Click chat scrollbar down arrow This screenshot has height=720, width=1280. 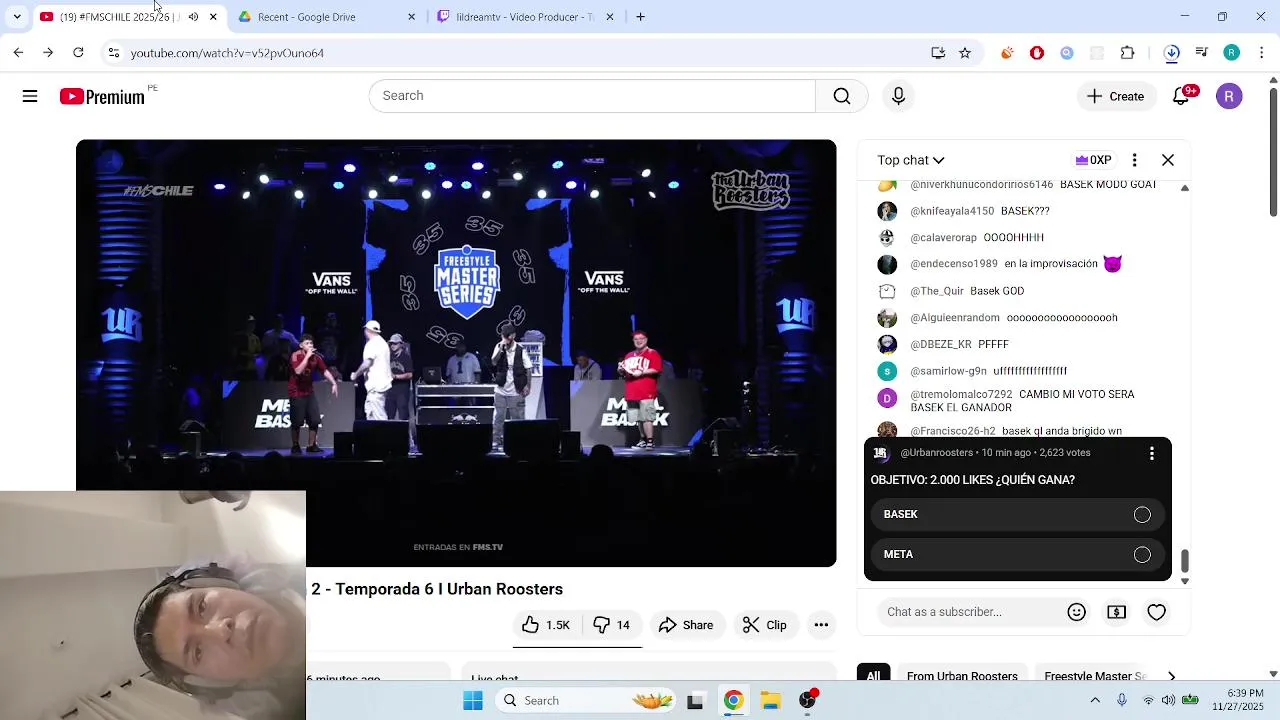[x=1185, y=580]
